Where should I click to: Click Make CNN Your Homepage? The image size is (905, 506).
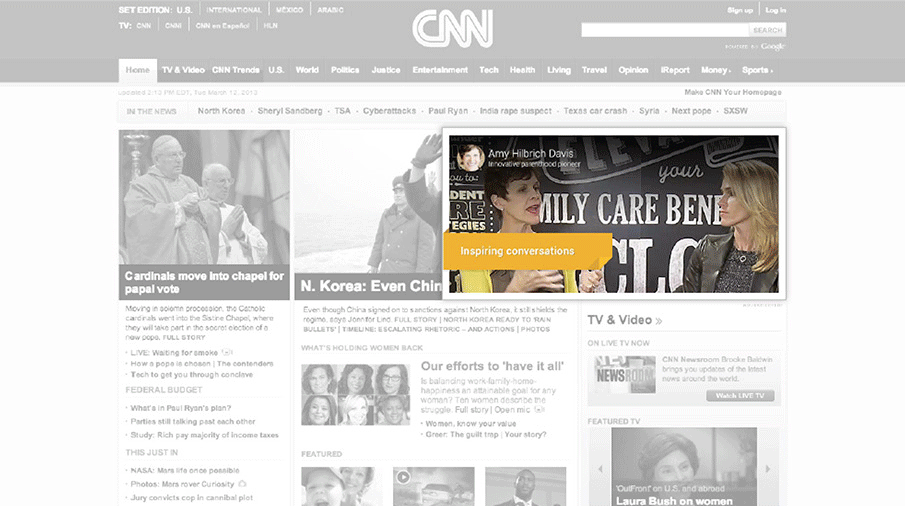(x=733, y=92)
